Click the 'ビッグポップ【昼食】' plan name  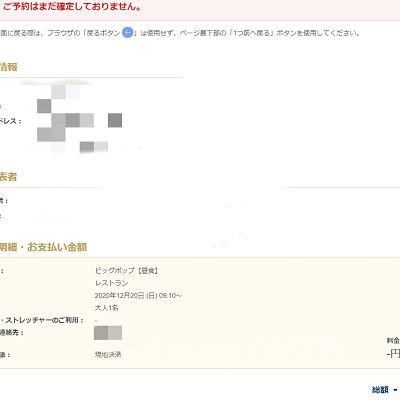point(126,271)
